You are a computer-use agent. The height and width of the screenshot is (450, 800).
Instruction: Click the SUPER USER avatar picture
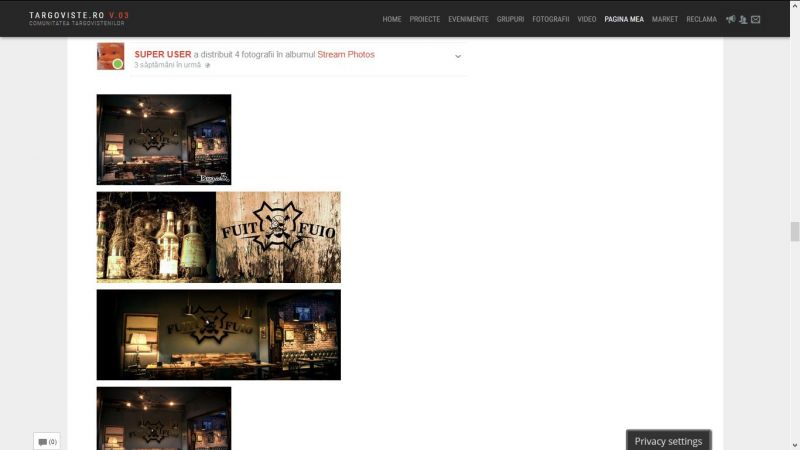point(111,56)
